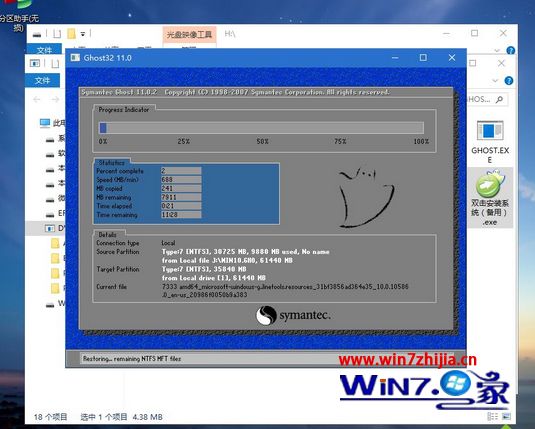The height and width of the screenshot is (429, 535).
Task: Click the search magnifier icon
Action: click(x=499, y=100)
